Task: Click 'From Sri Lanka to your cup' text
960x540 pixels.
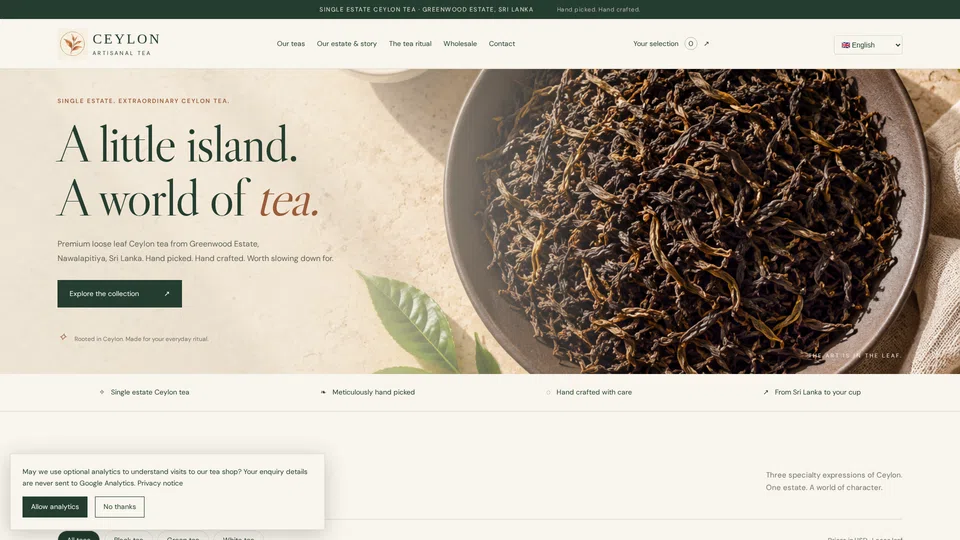Action: [x=817, y=392]
